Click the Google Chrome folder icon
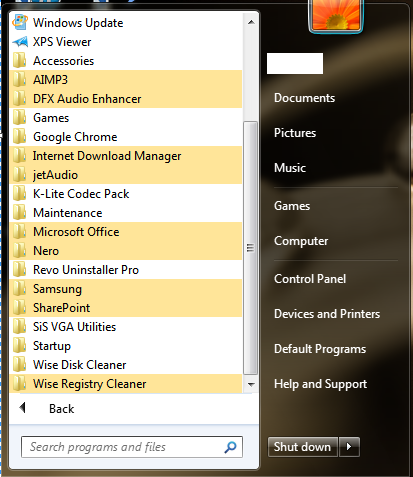Image resolution: width=413 pixels, height=477 pixels. pos(20,137)
